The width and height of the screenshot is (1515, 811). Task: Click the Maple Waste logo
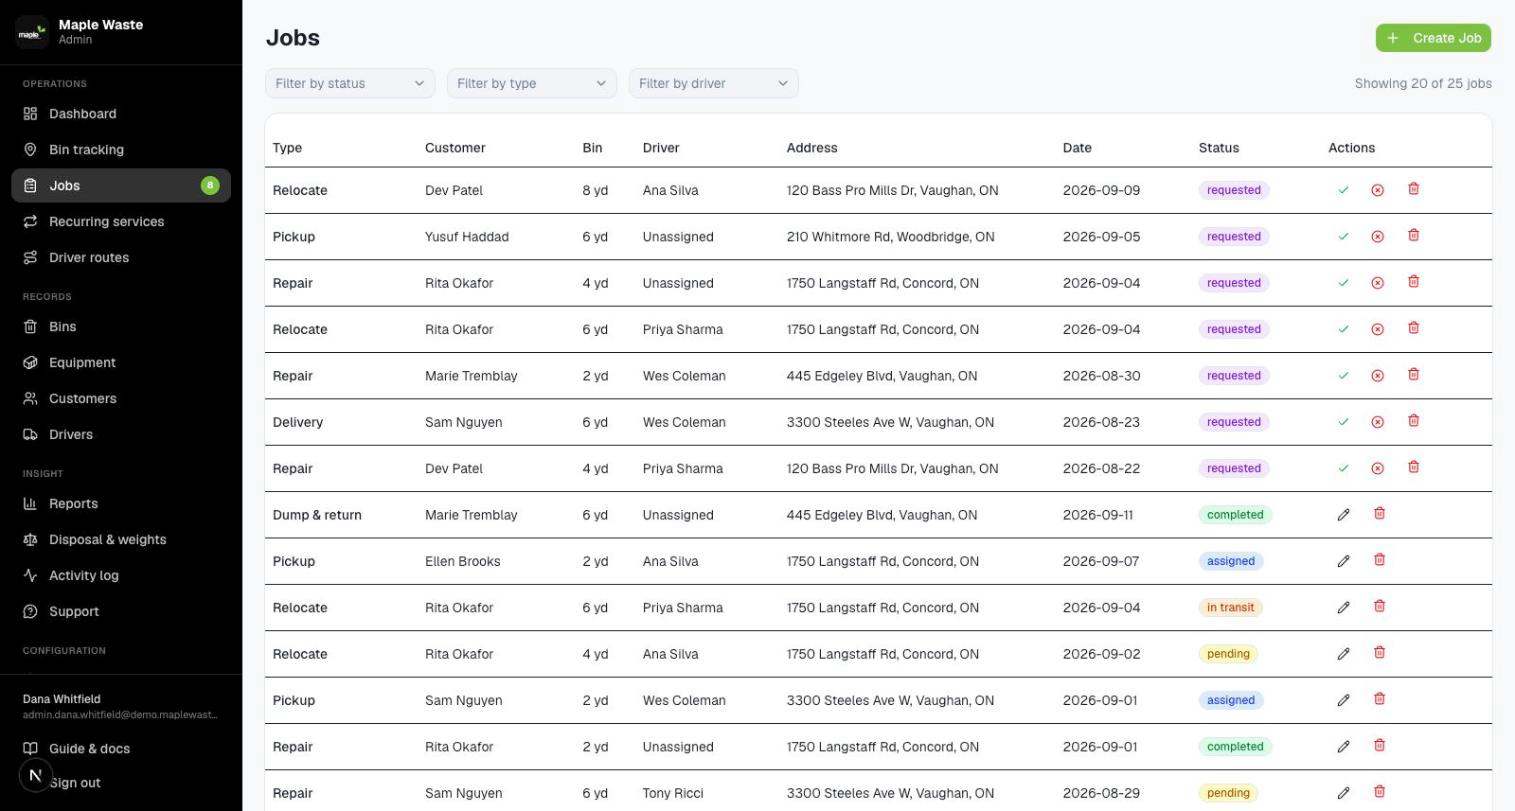(x=31, y=32)
